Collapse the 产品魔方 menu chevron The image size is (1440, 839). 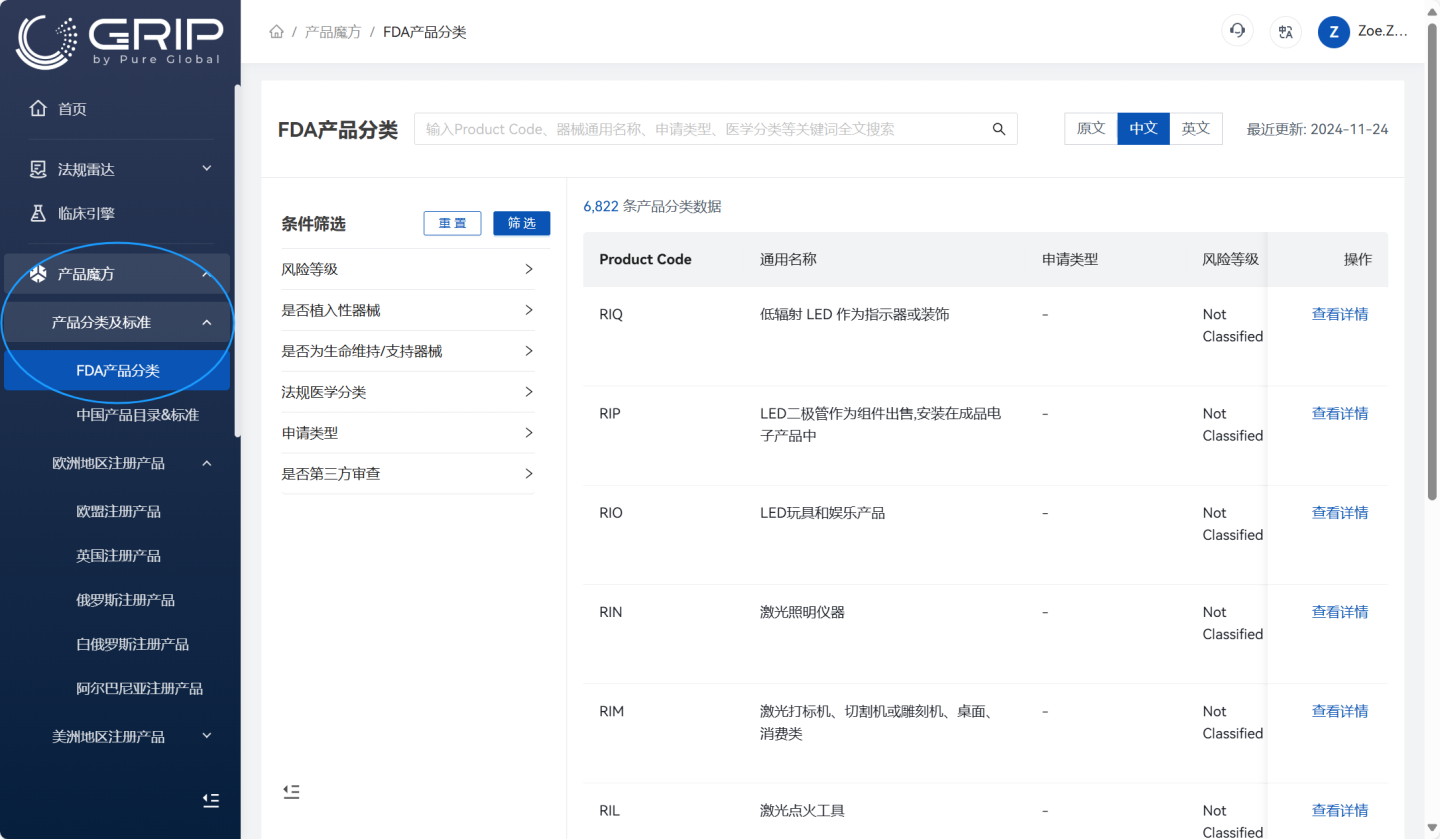(x=207, y=273)
